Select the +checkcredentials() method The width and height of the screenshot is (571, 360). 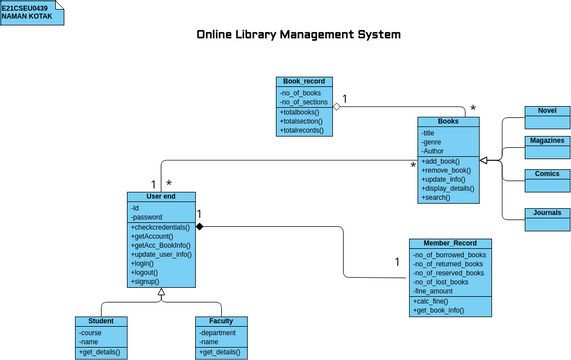pos(160,228)
